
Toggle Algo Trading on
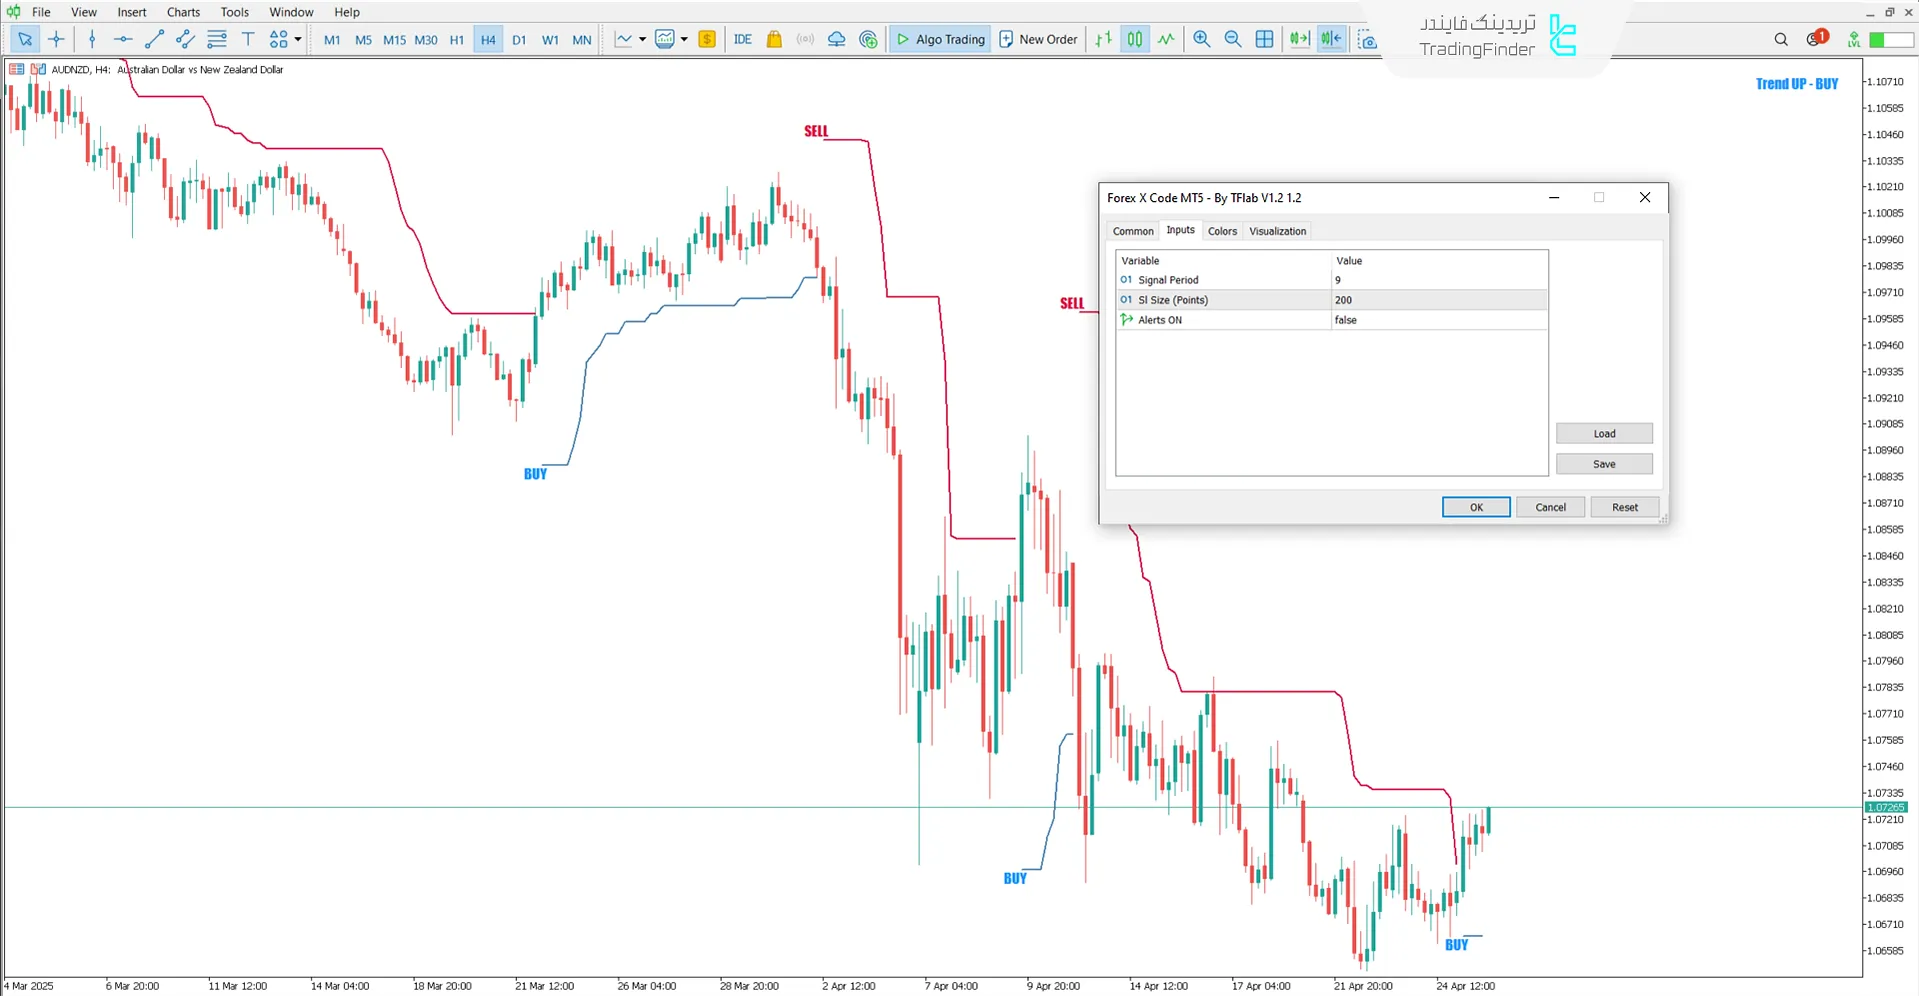(939, 39)
